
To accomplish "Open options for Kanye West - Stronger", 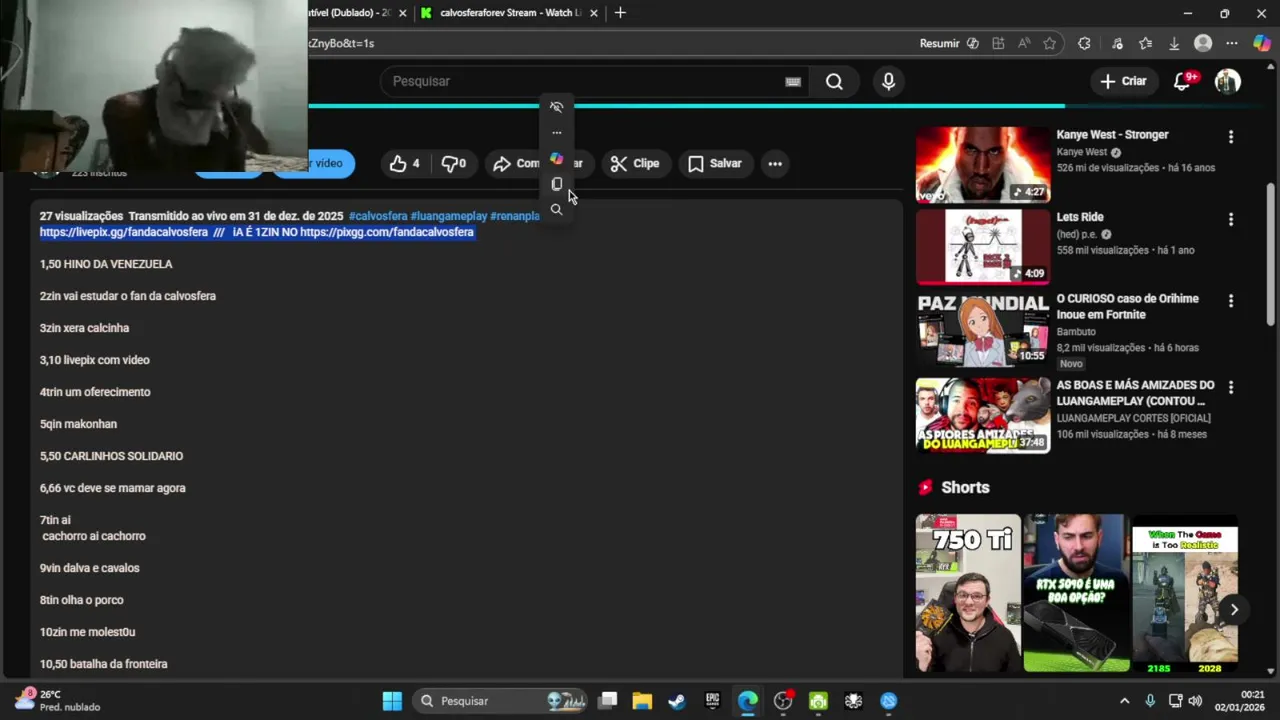I will click(x=1231, y=137).
